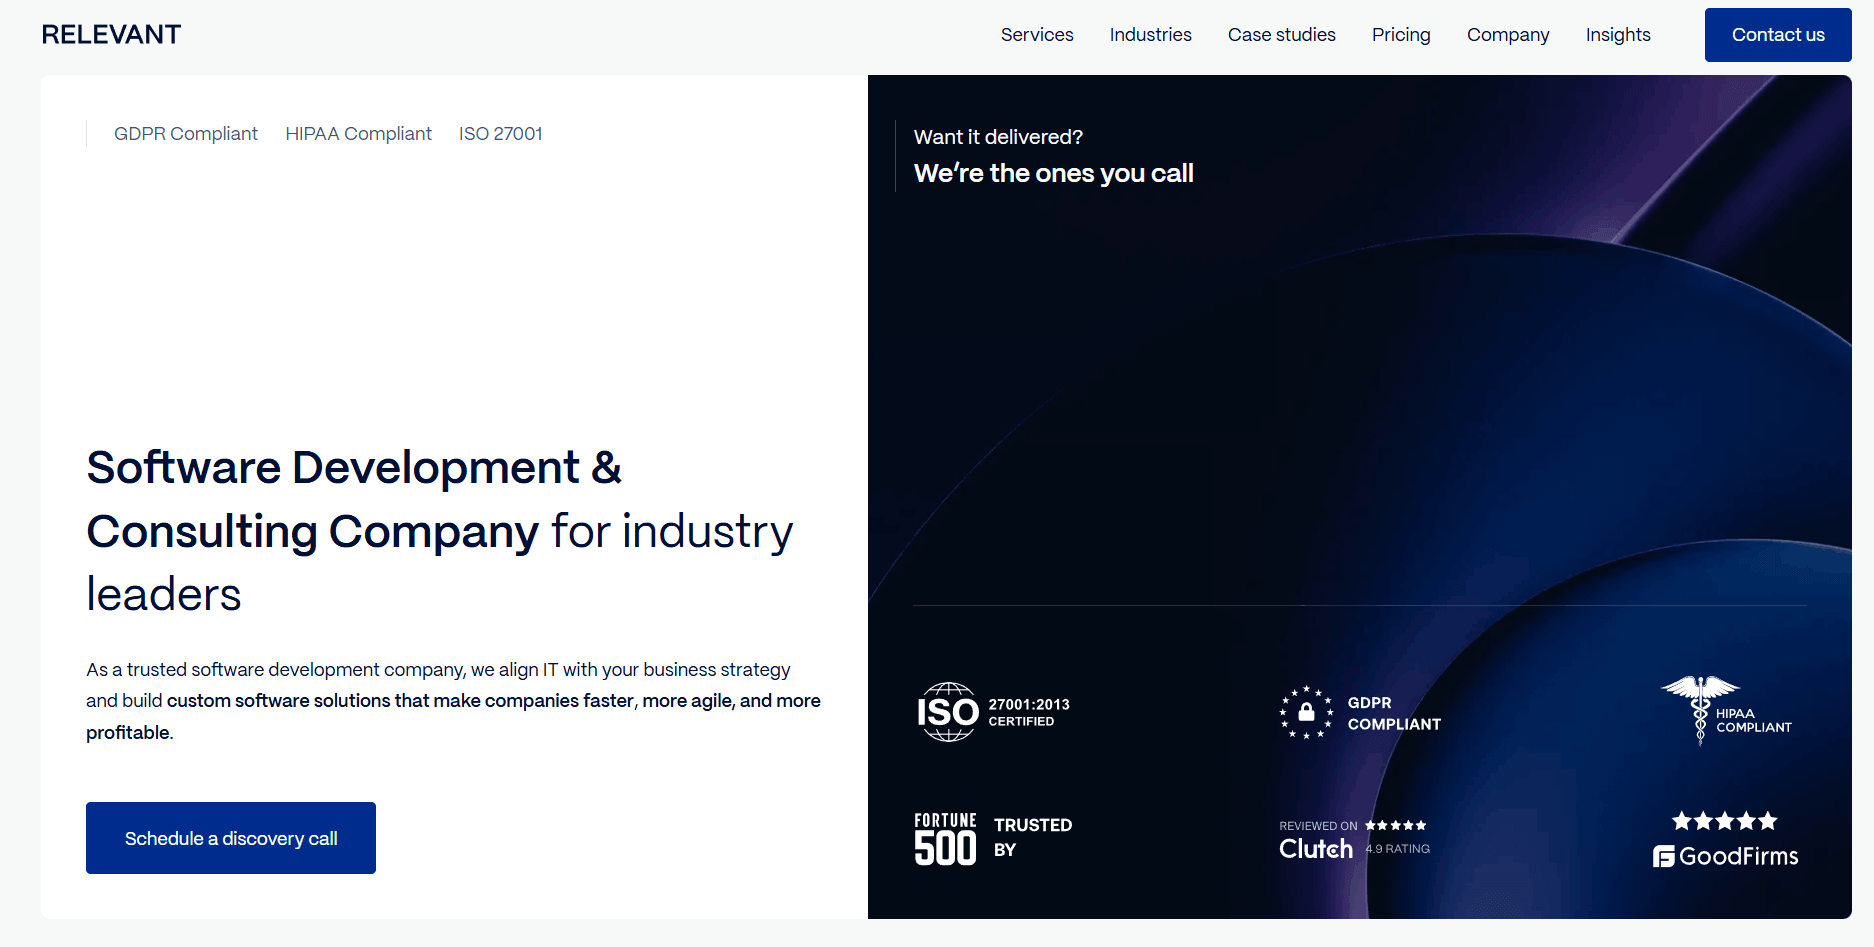The height and width of the screenshot is (947, 1874).
Task: Open the Industries menu
Action: [x=1150, y=35]
